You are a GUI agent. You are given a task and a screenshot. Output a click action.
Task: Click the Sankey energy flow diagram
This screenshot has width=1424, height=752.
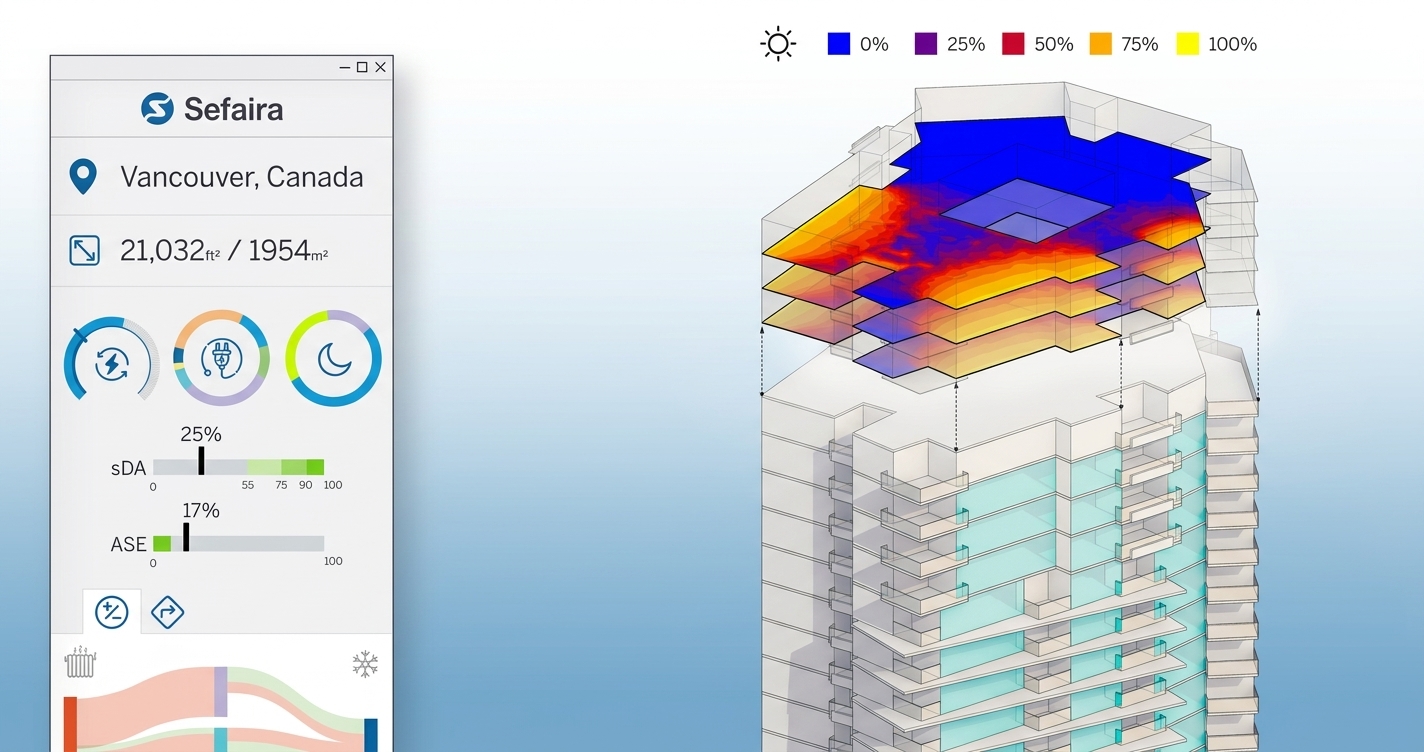click(220, 710)
